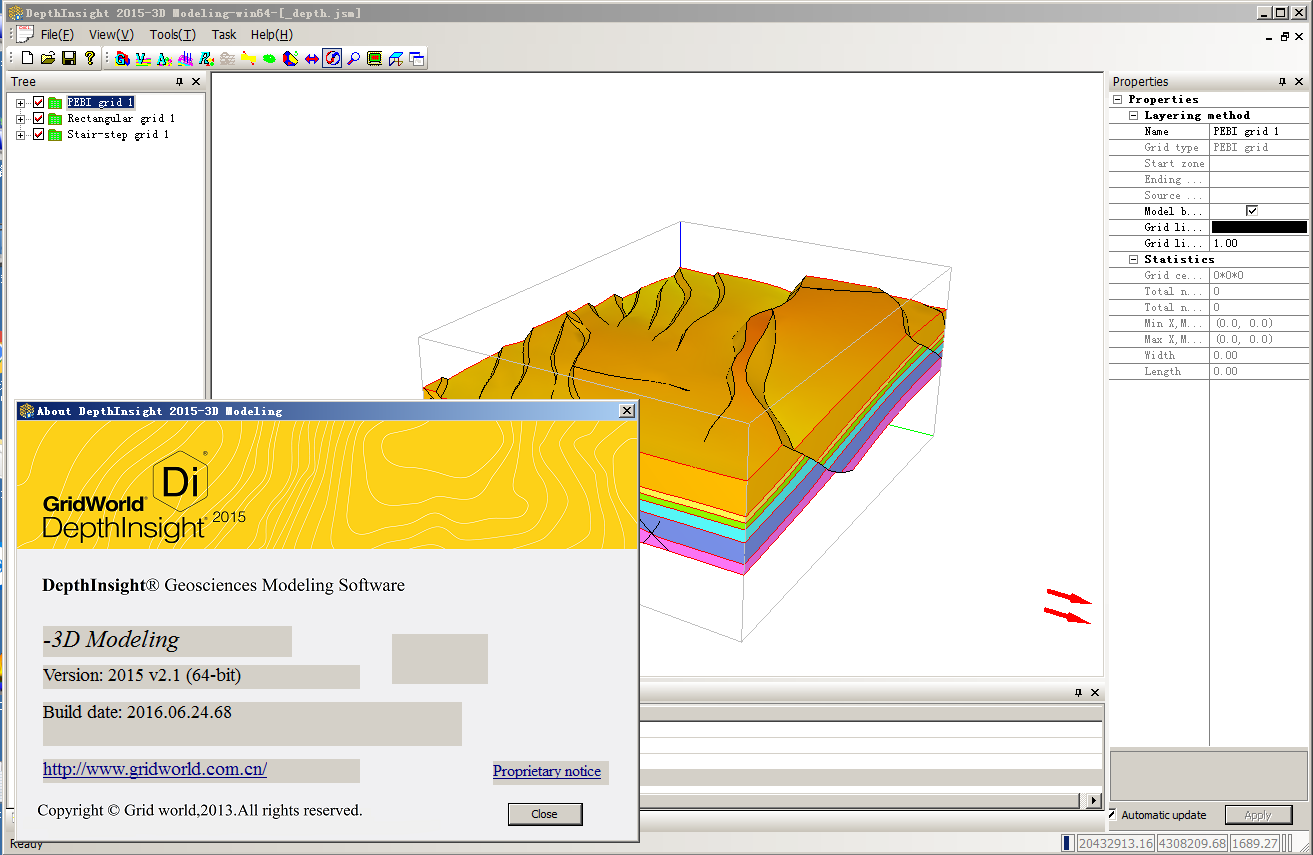Click the A toolbar icon

(164, 59)
